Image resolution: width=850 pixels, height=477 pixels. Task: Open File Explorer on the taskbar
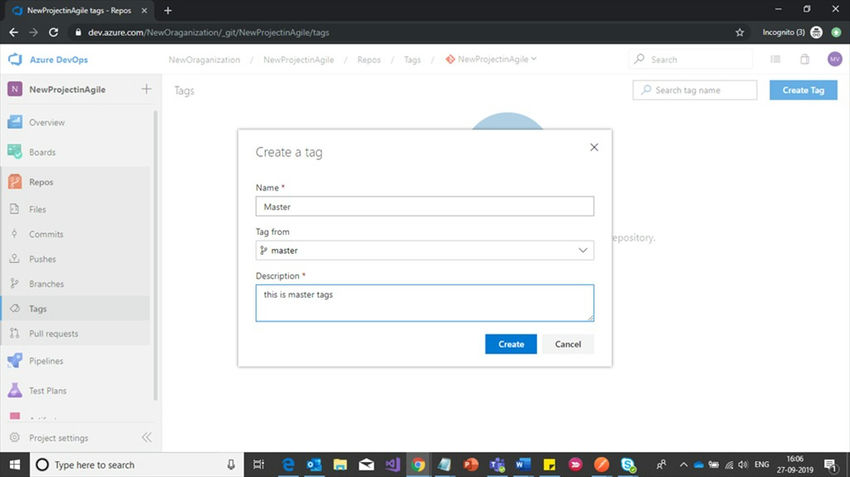[340, 465]
